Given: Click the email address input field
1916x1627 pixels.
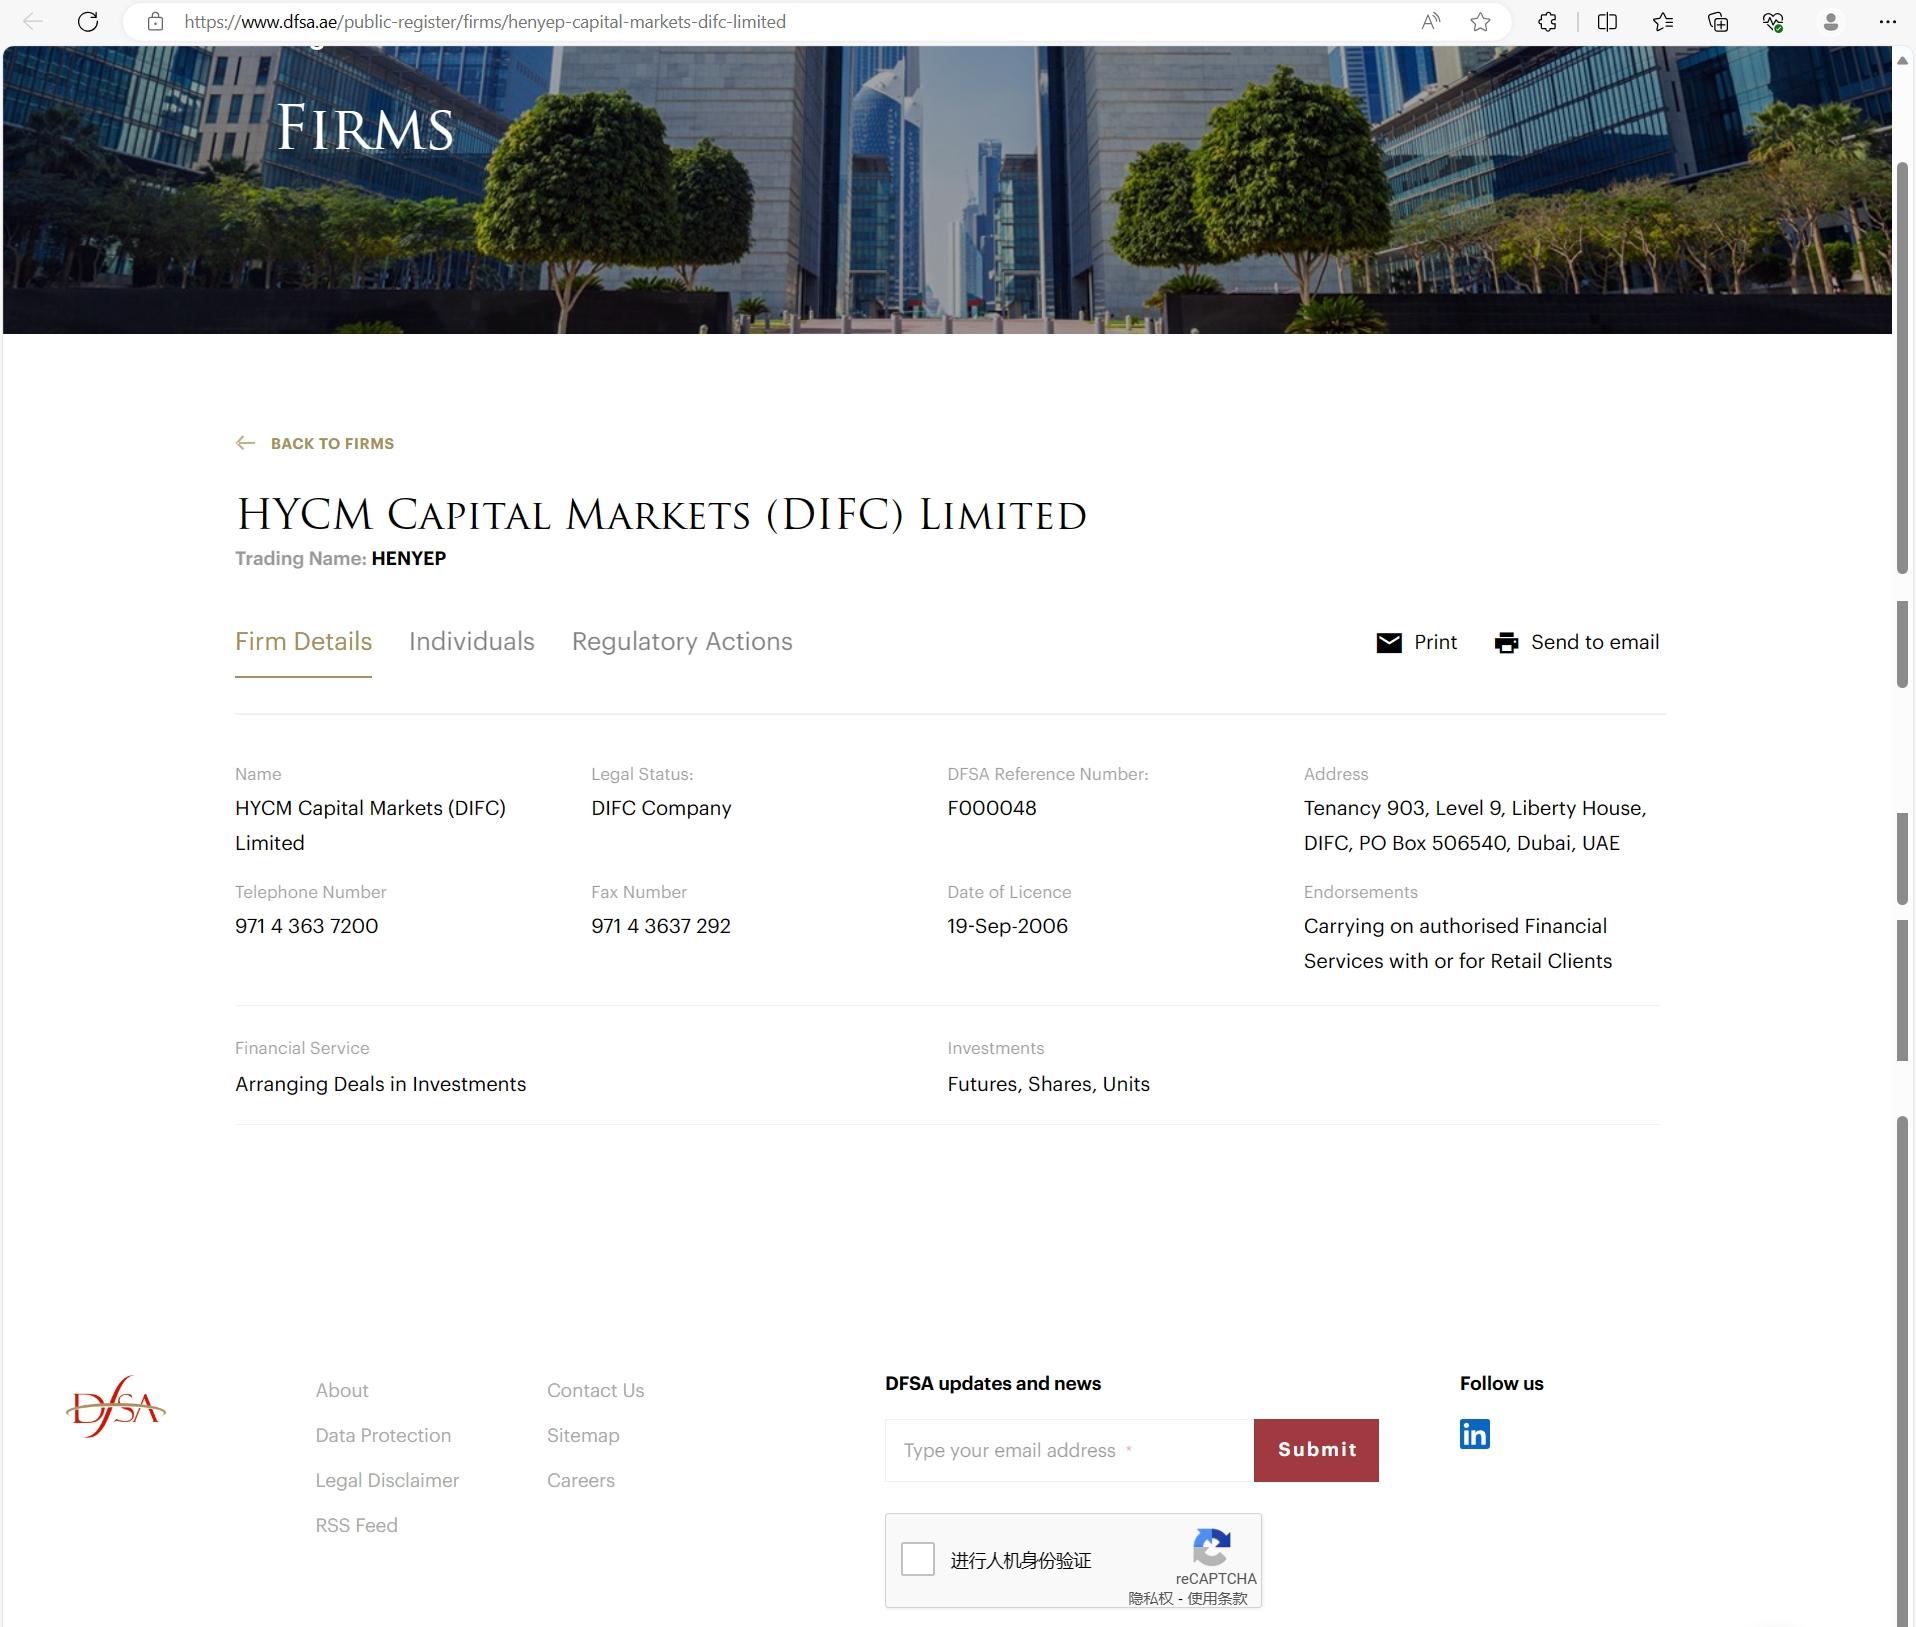Looking at the screenshot, I should pyautogui.click(x=1069, y=1450).
